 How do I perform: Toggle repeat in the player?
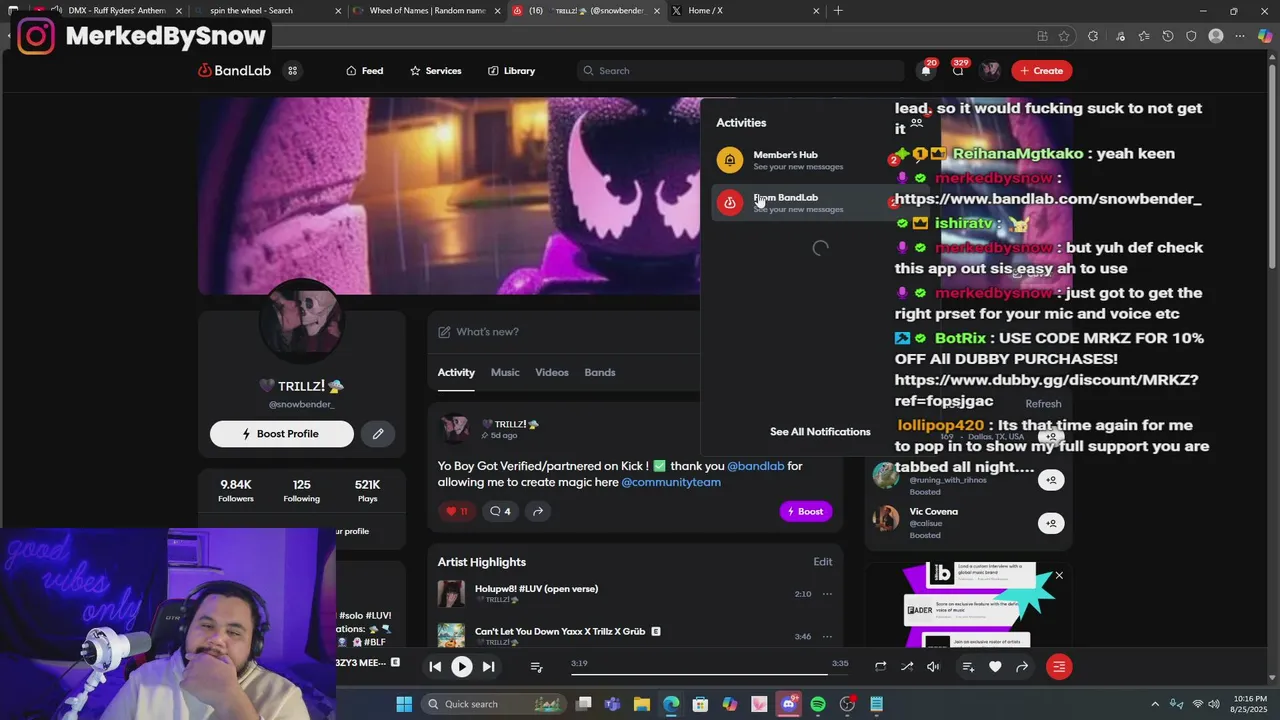(880, 667)
